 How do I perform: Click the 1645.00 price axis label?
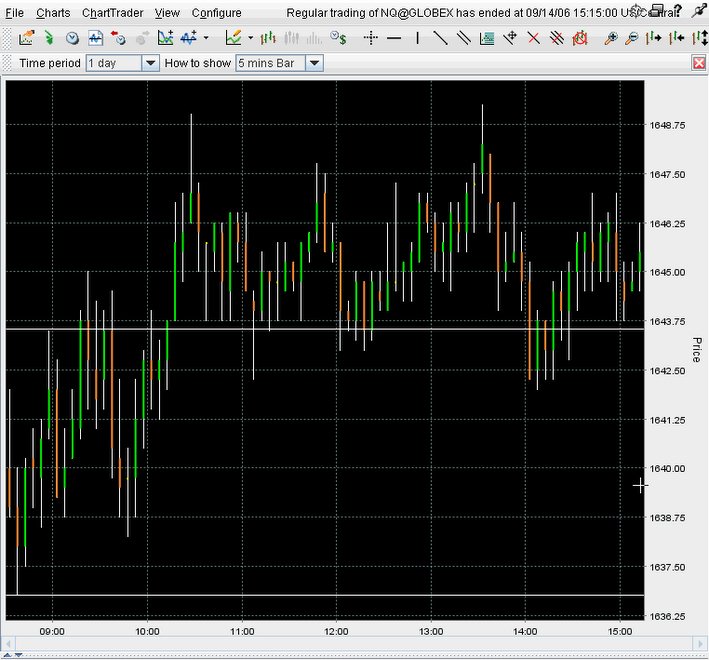tap(667, 272)
